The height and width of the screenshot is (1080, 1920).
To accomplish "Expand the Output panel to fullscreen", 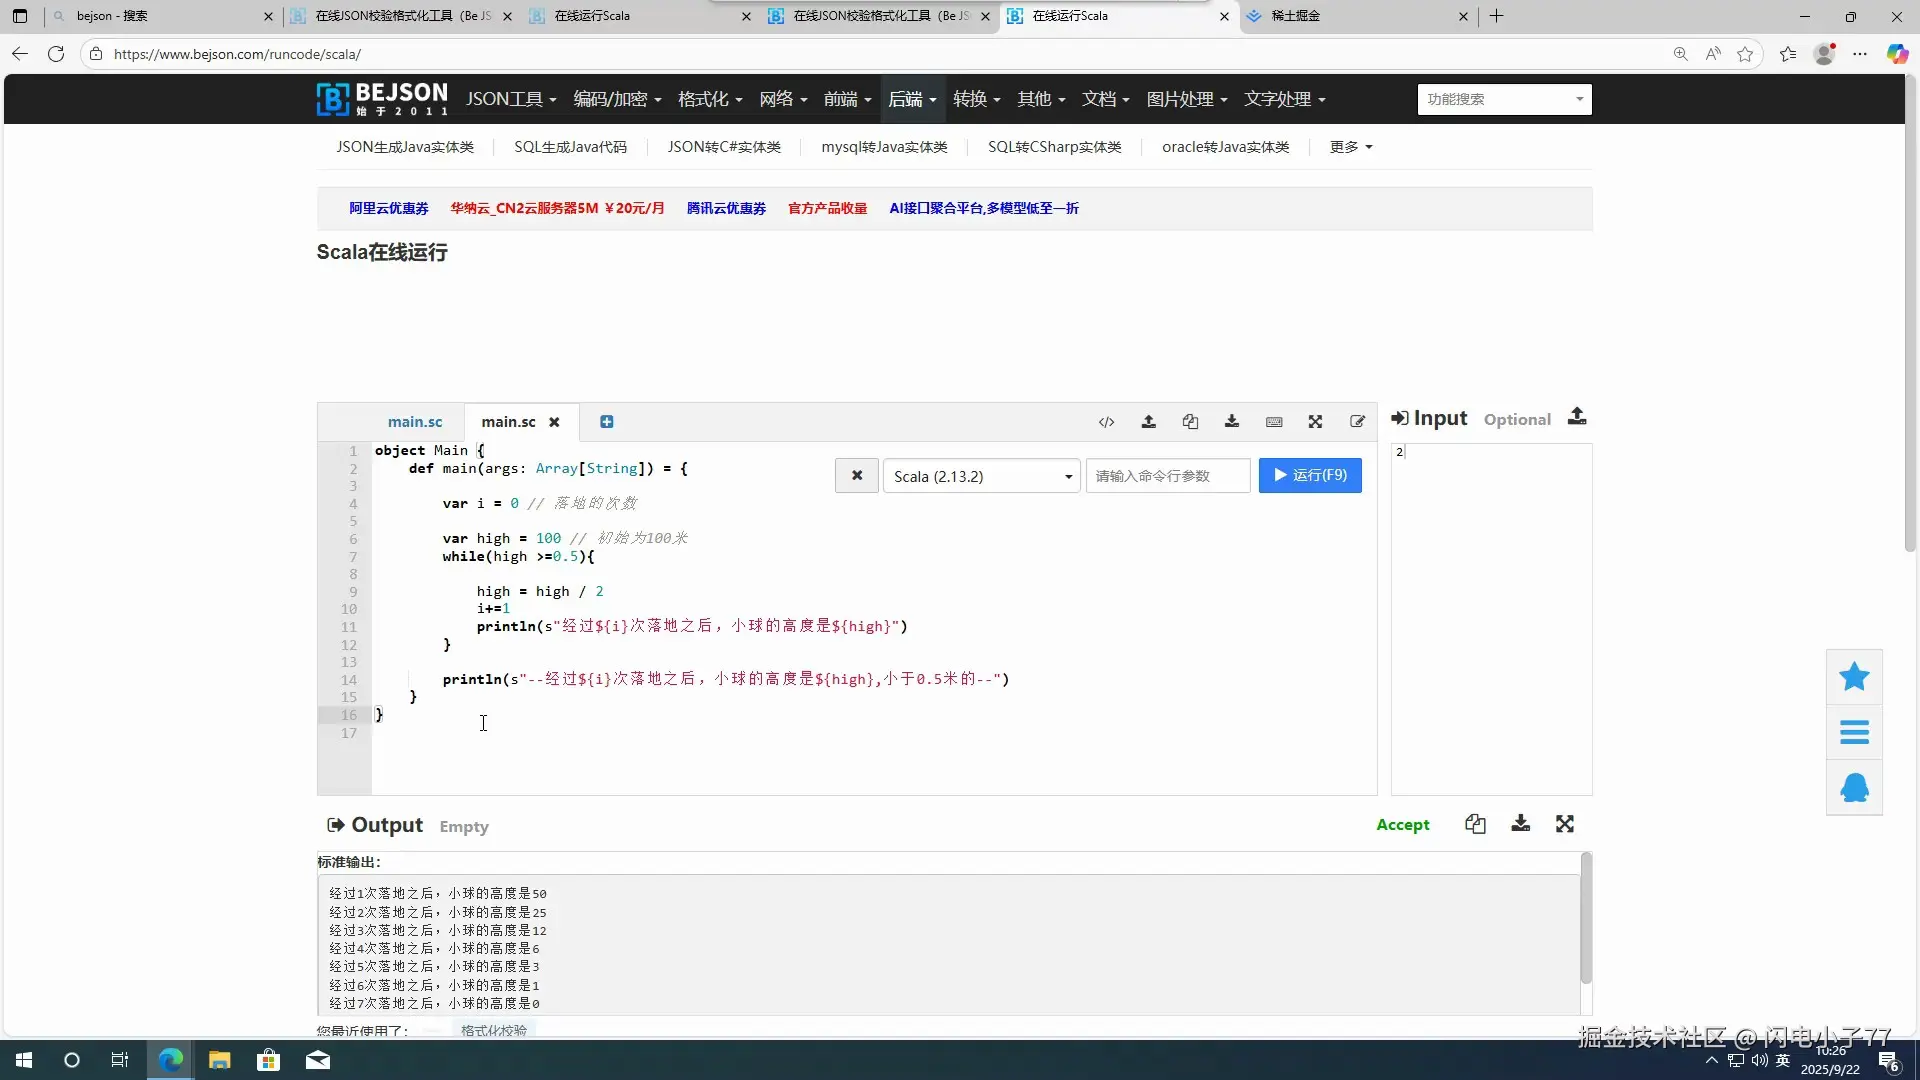I will 1565,824.
